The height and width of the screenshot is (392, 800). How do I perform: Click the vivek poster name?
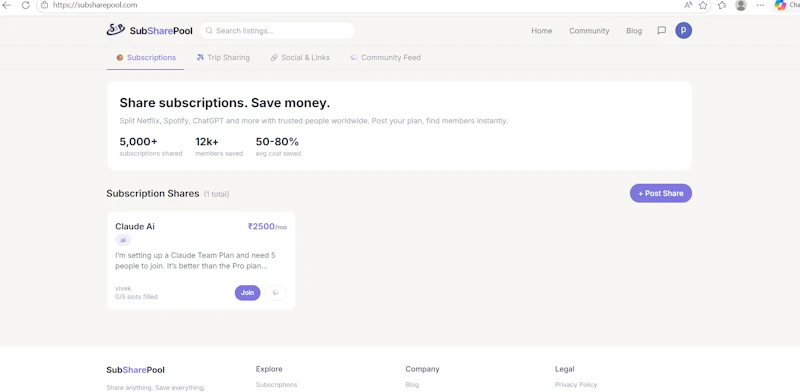pos(123,288)
